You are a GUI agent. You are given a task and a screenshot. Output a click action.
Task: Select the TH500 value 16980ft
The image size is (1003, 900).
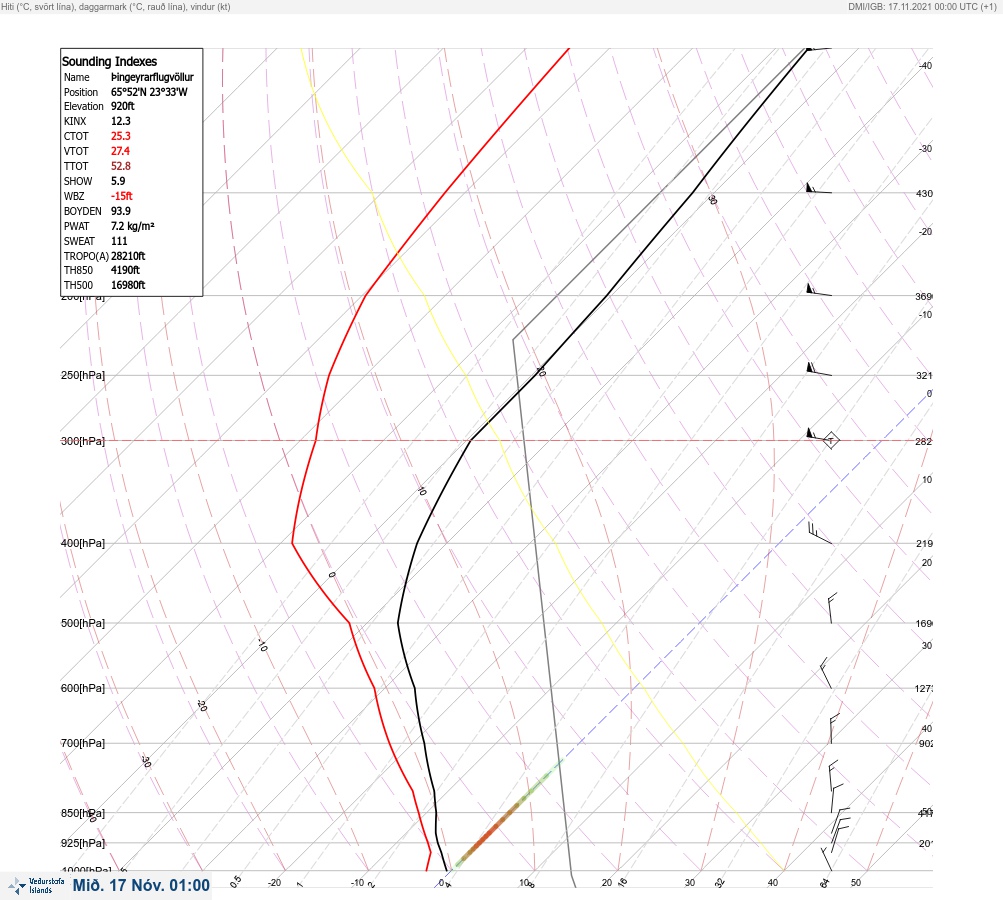point(128,285)
